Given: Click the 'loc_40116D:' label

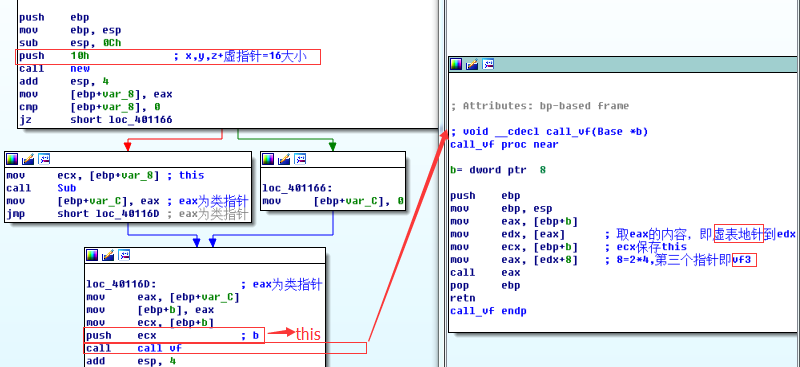Looking at the screenshot, I should coord(121,284).
